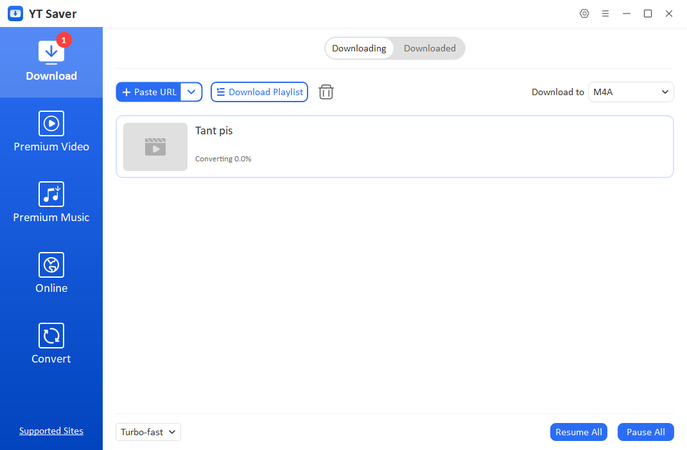Click the YT Saver app logo
This screenshot has width=687, height=450.
15,14
